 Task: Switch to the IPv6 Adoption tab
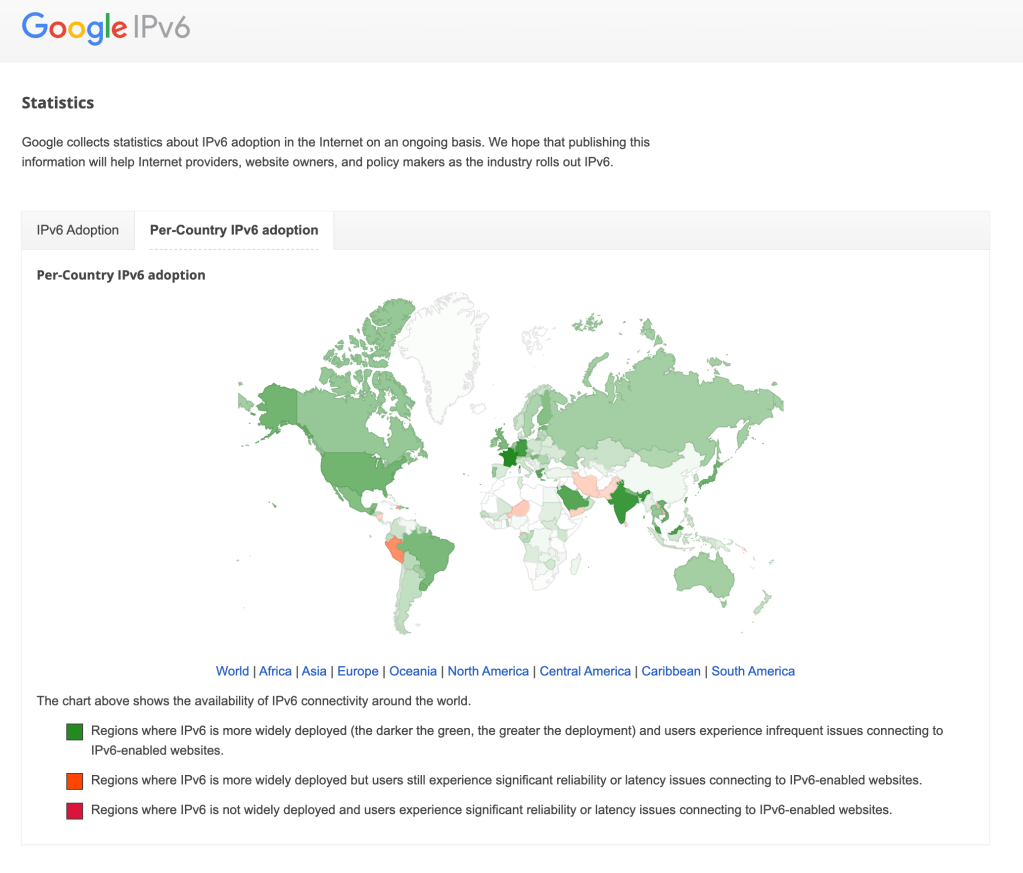78,230
